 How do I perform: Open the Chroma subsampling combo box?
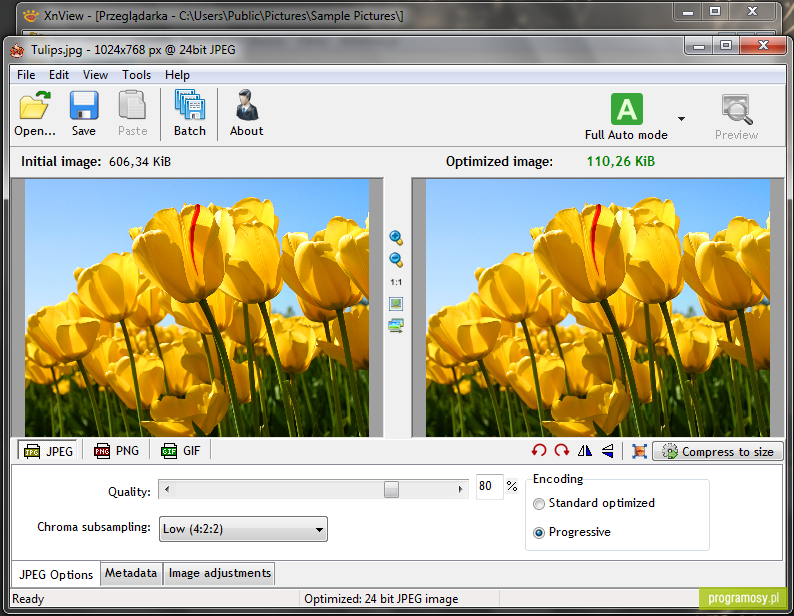(243, 529)
